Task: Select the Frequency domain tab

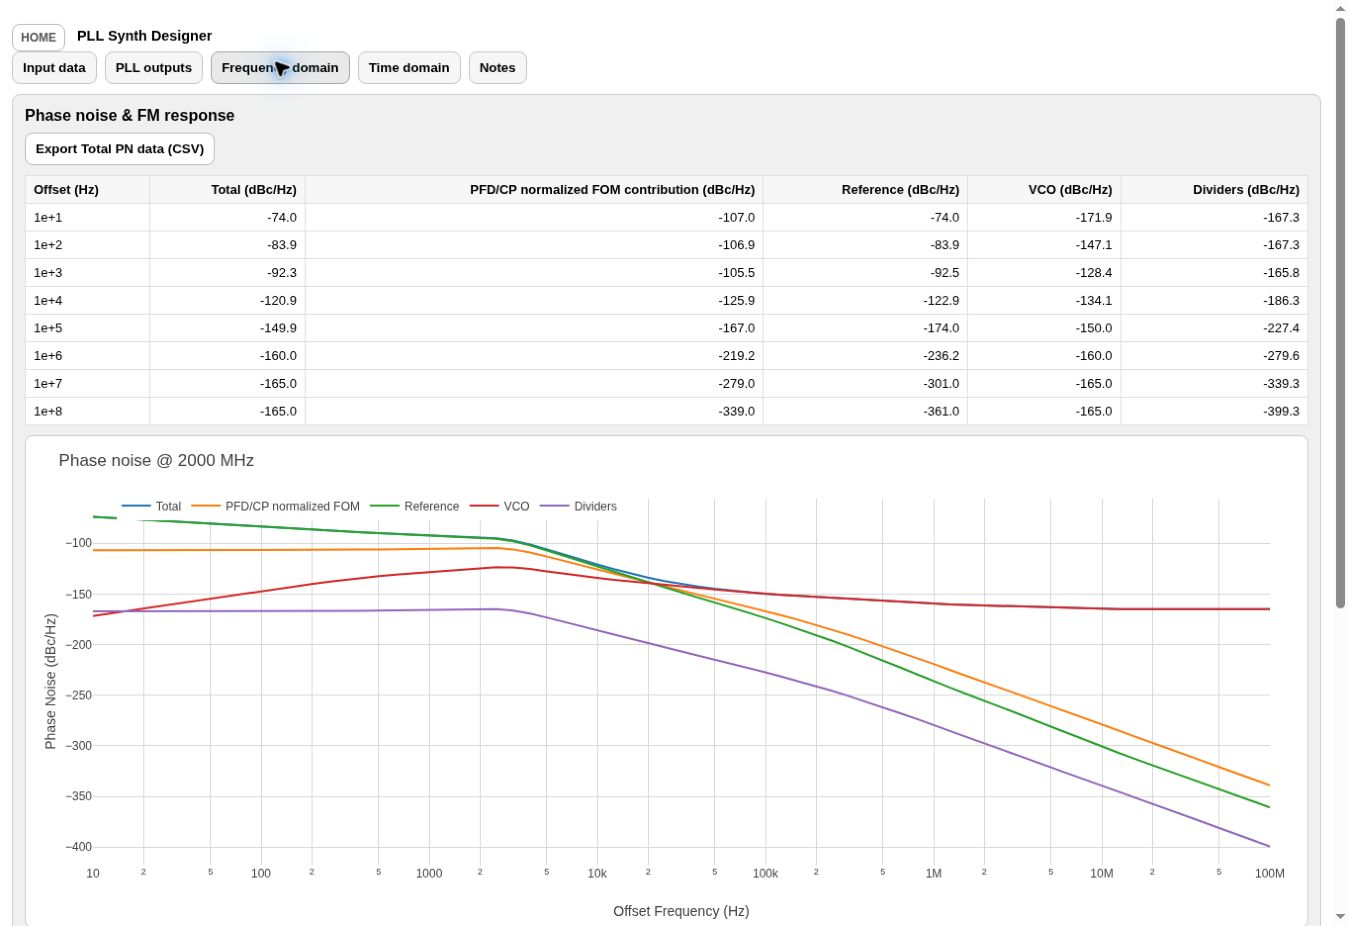Action: point(280,68)
